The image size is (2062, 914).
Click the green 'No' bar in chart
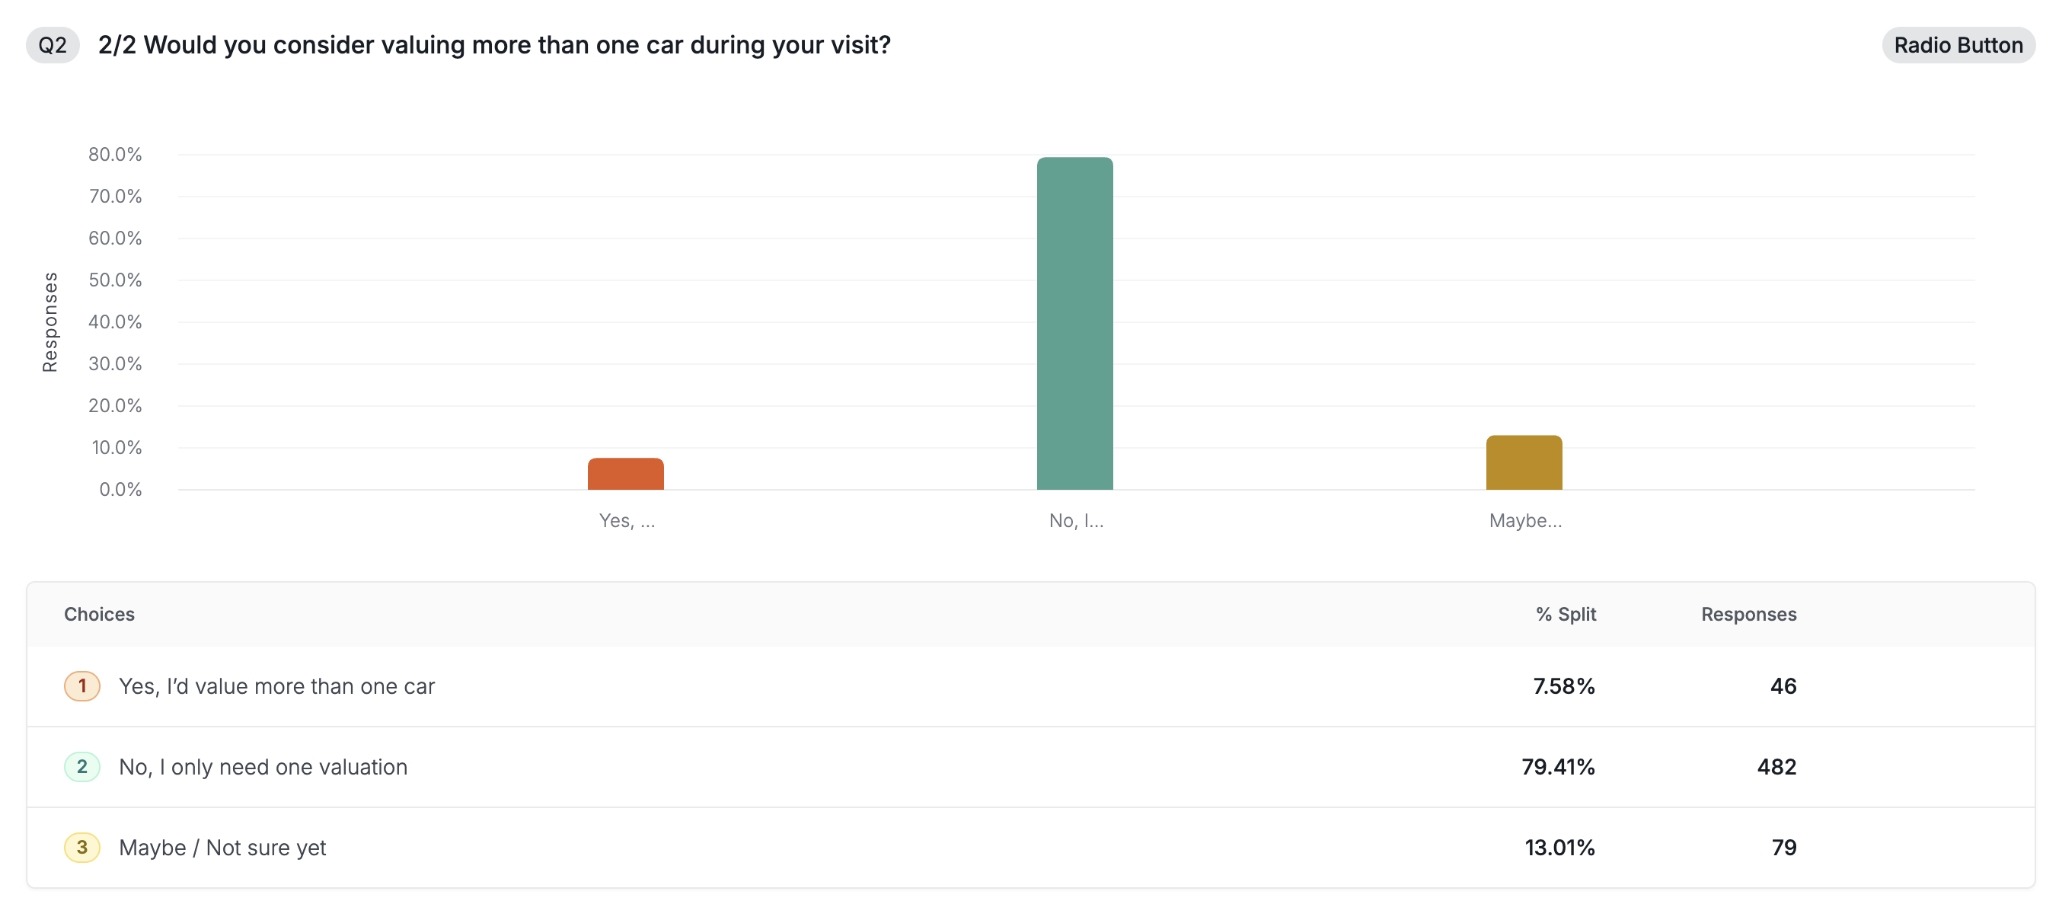(1074, 323)
